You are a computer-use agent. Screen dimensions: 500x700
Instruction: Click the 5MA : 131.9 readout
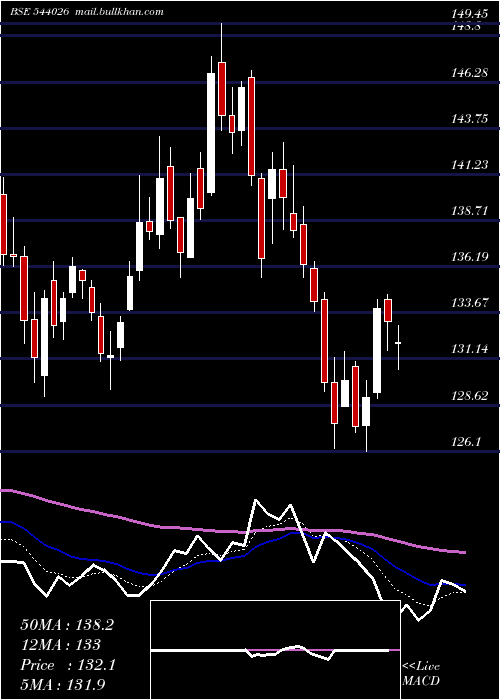click(64, 685)
